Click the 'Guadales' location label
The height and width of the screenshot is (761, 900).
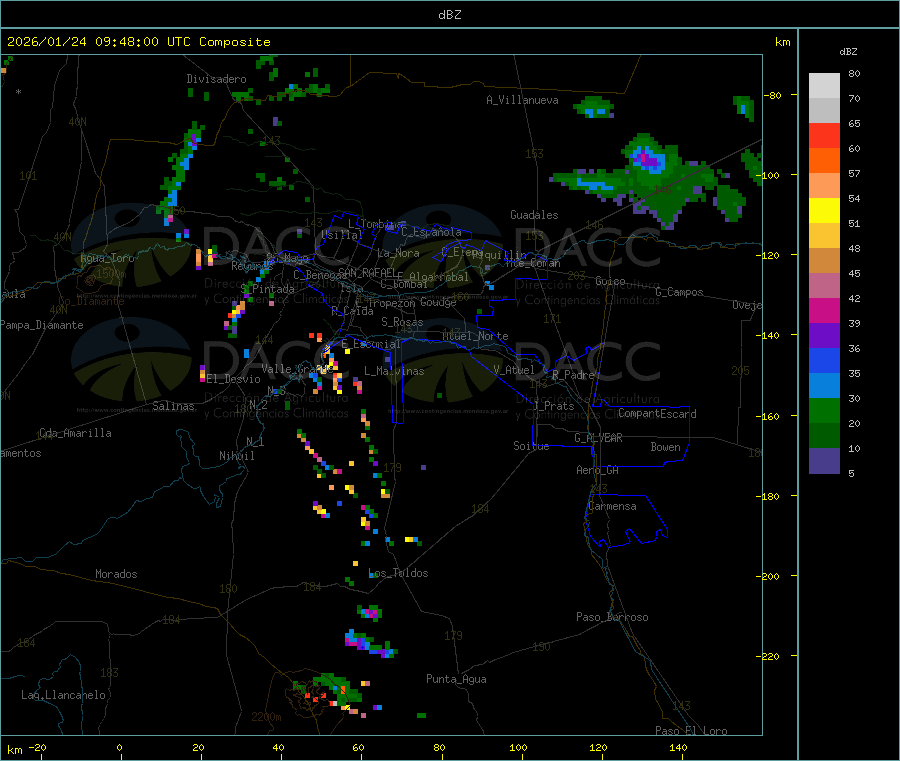[x=534, y=215]
